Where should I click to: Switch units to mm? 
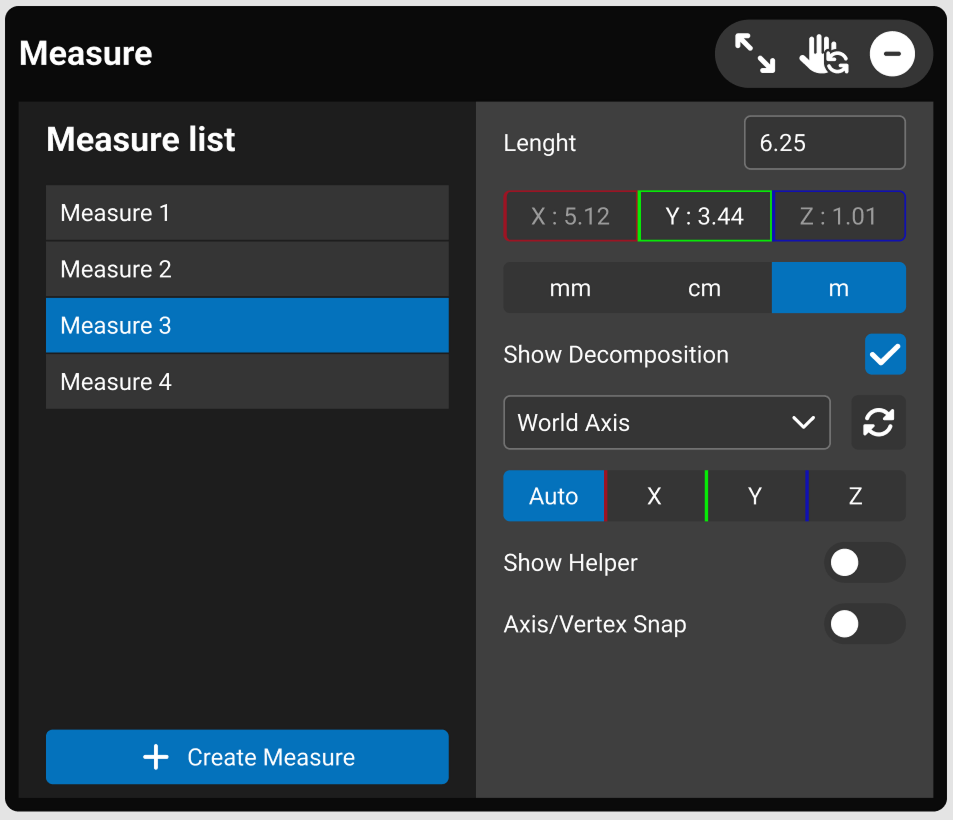[570, 289]
